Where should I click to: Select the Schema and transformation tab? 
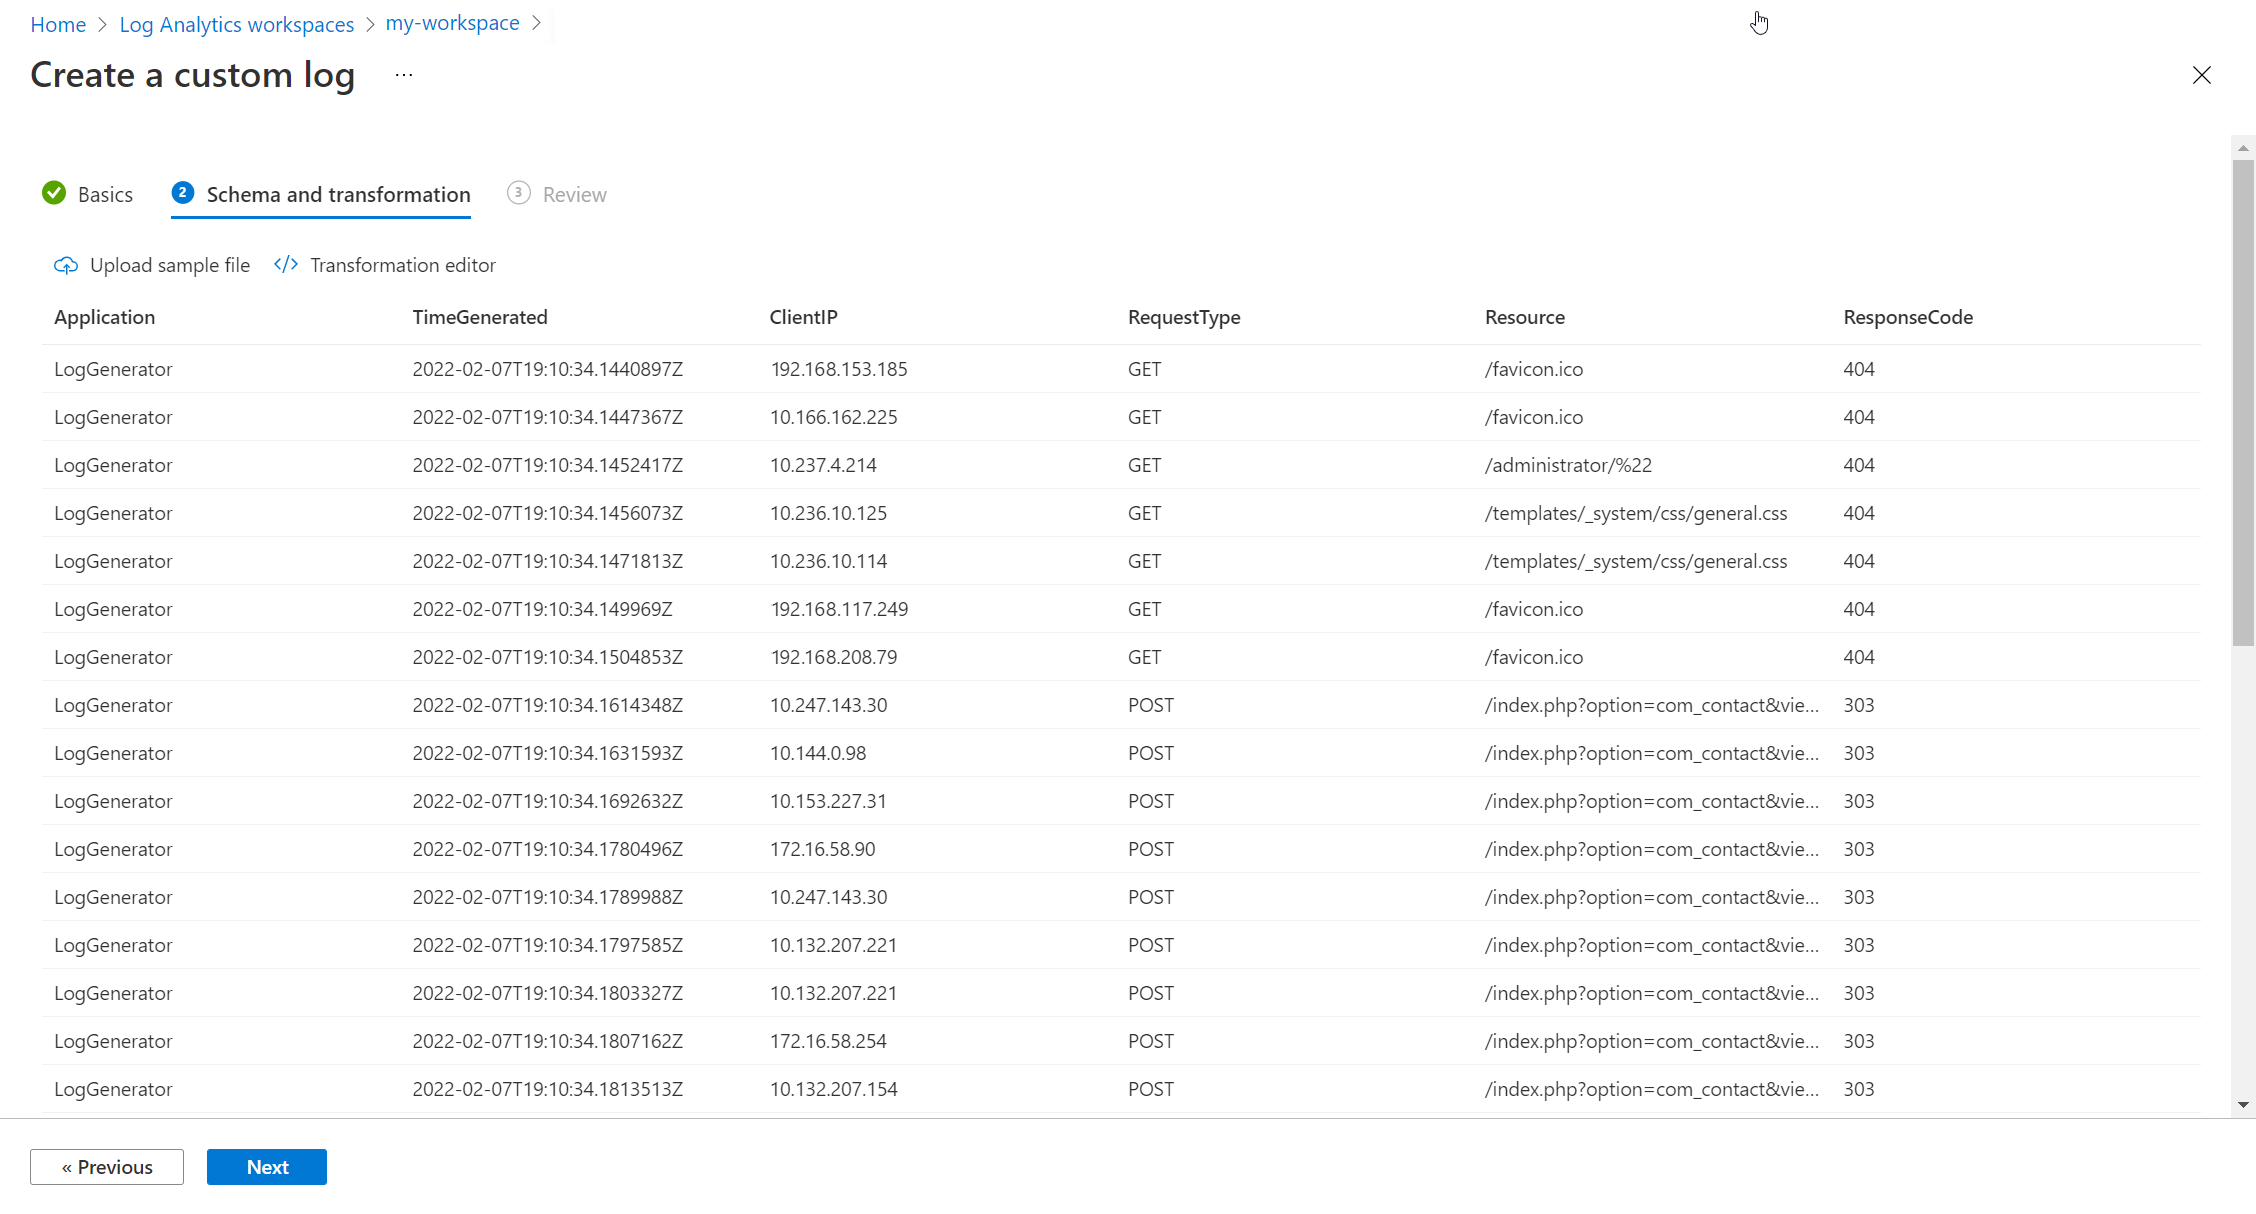(x=337, y=193)
